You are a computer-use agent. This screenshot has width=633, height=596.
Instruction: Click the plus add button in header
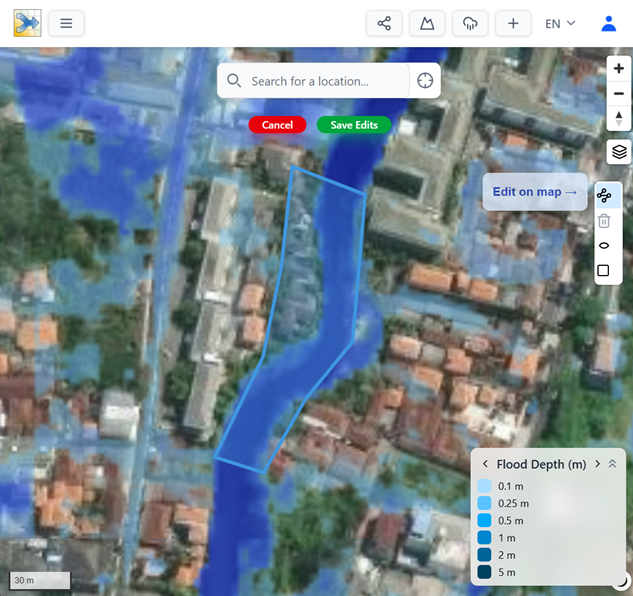point(513,23)
